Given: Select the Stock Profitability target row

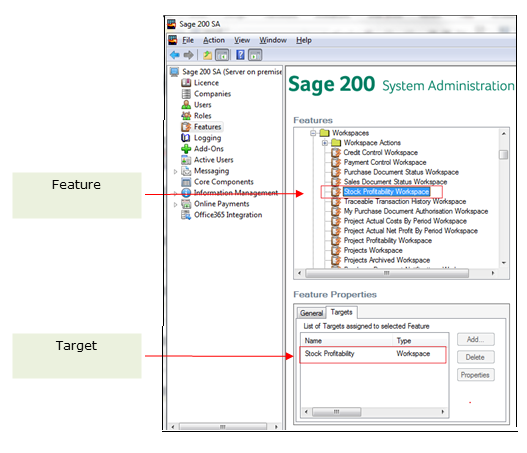Looking at the screenshot, I should click(373, 354).
